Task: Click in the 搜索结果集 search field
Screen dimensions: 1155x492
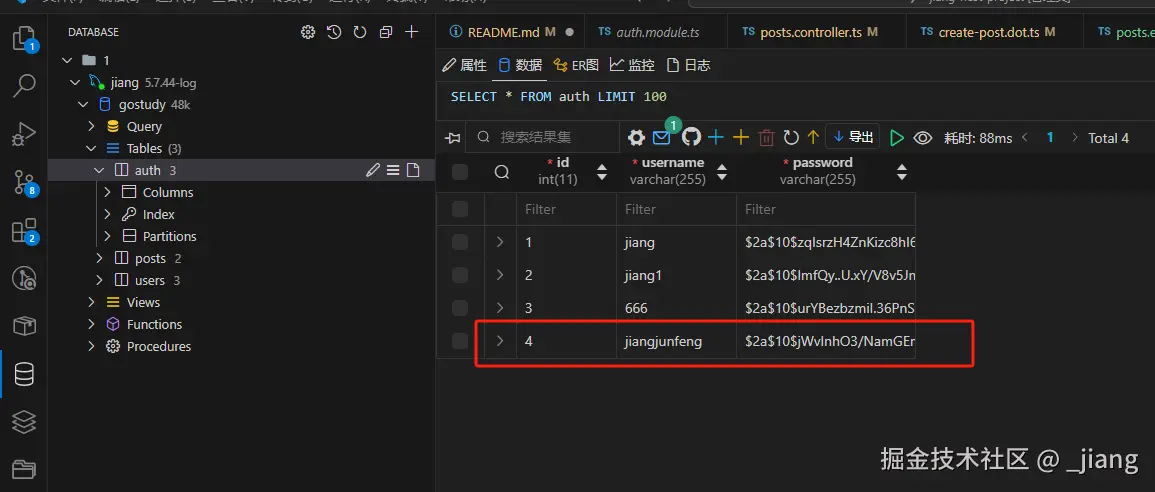Action: coord(544,138)
